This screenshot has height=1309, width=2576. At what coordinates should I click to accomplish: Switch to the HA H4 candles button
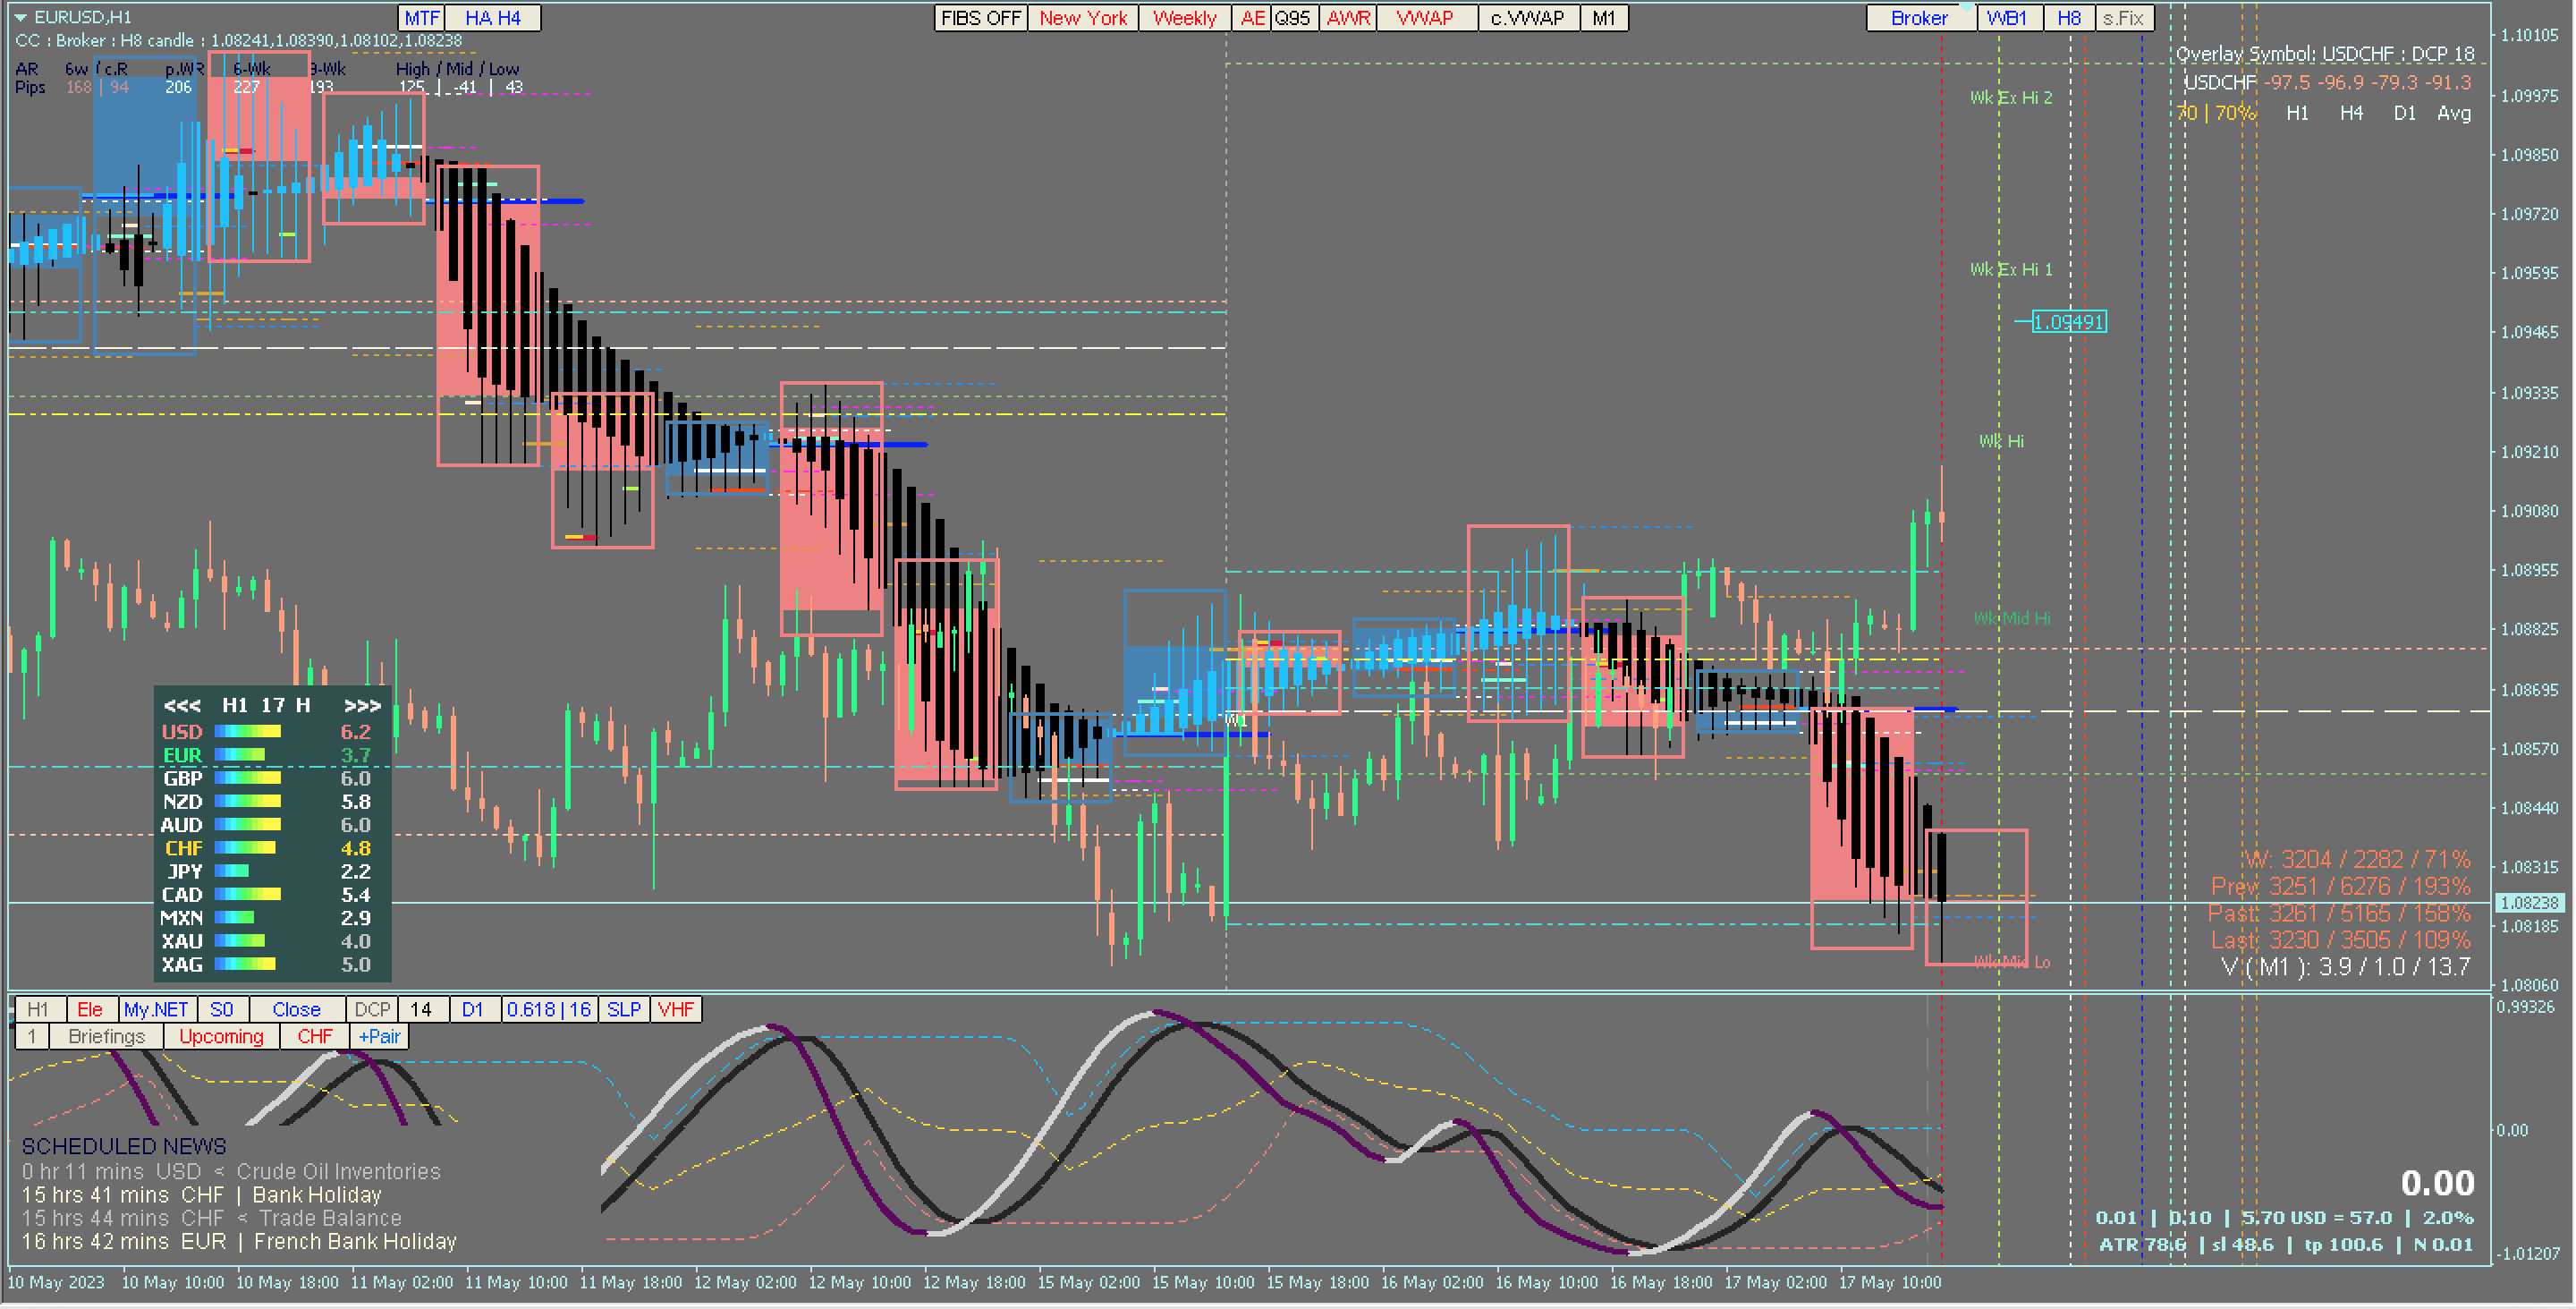[x=492, y=18]
